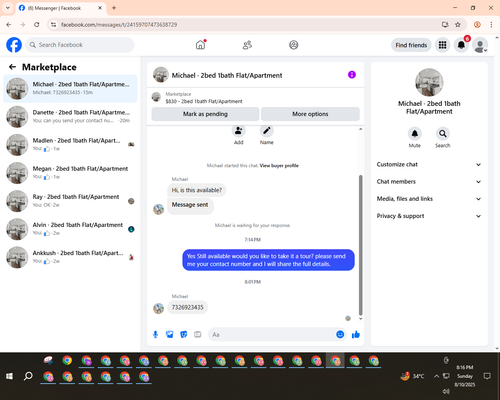
Task: Choose a sticker
Action: [x=184, y=334]
